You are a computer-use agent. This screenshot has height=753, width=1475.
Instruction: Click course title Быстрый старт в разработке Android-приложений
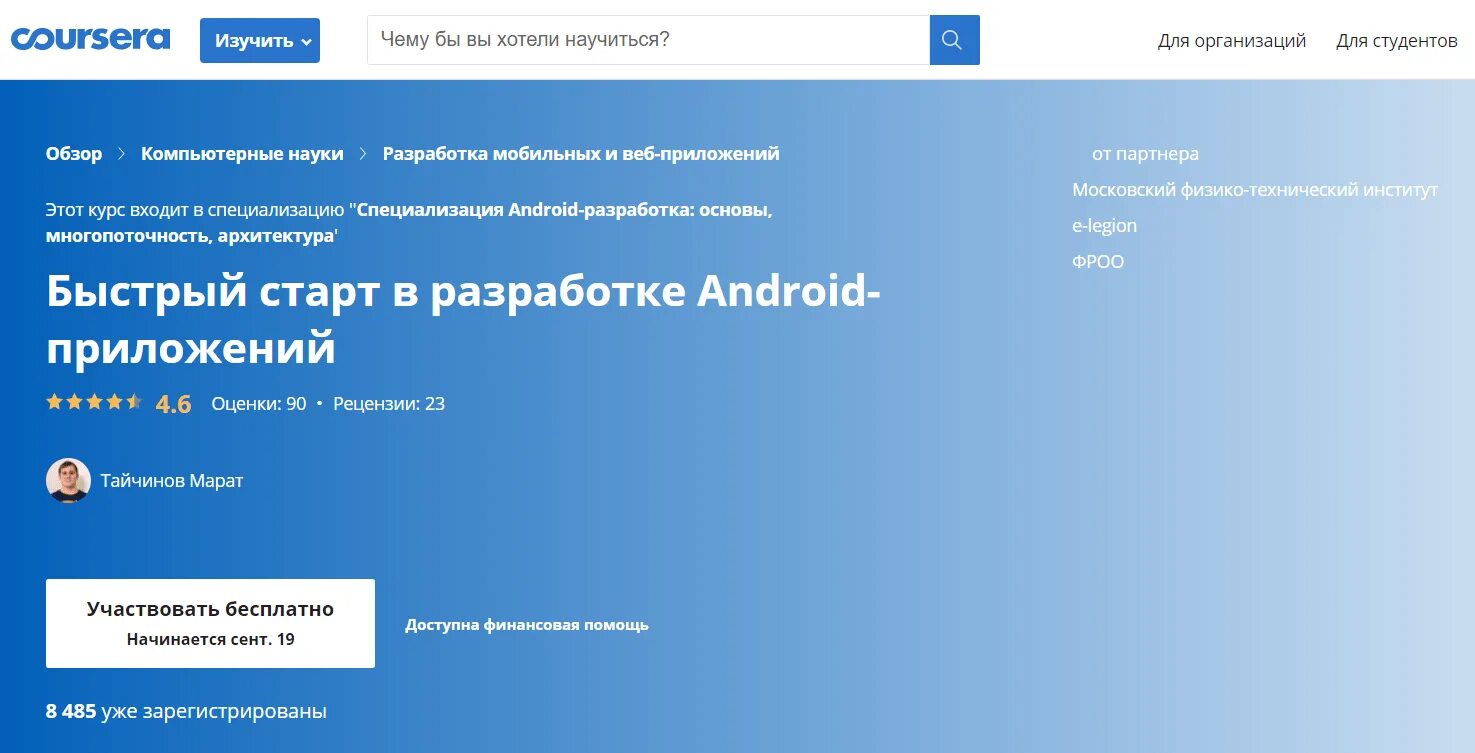[463, 318]
